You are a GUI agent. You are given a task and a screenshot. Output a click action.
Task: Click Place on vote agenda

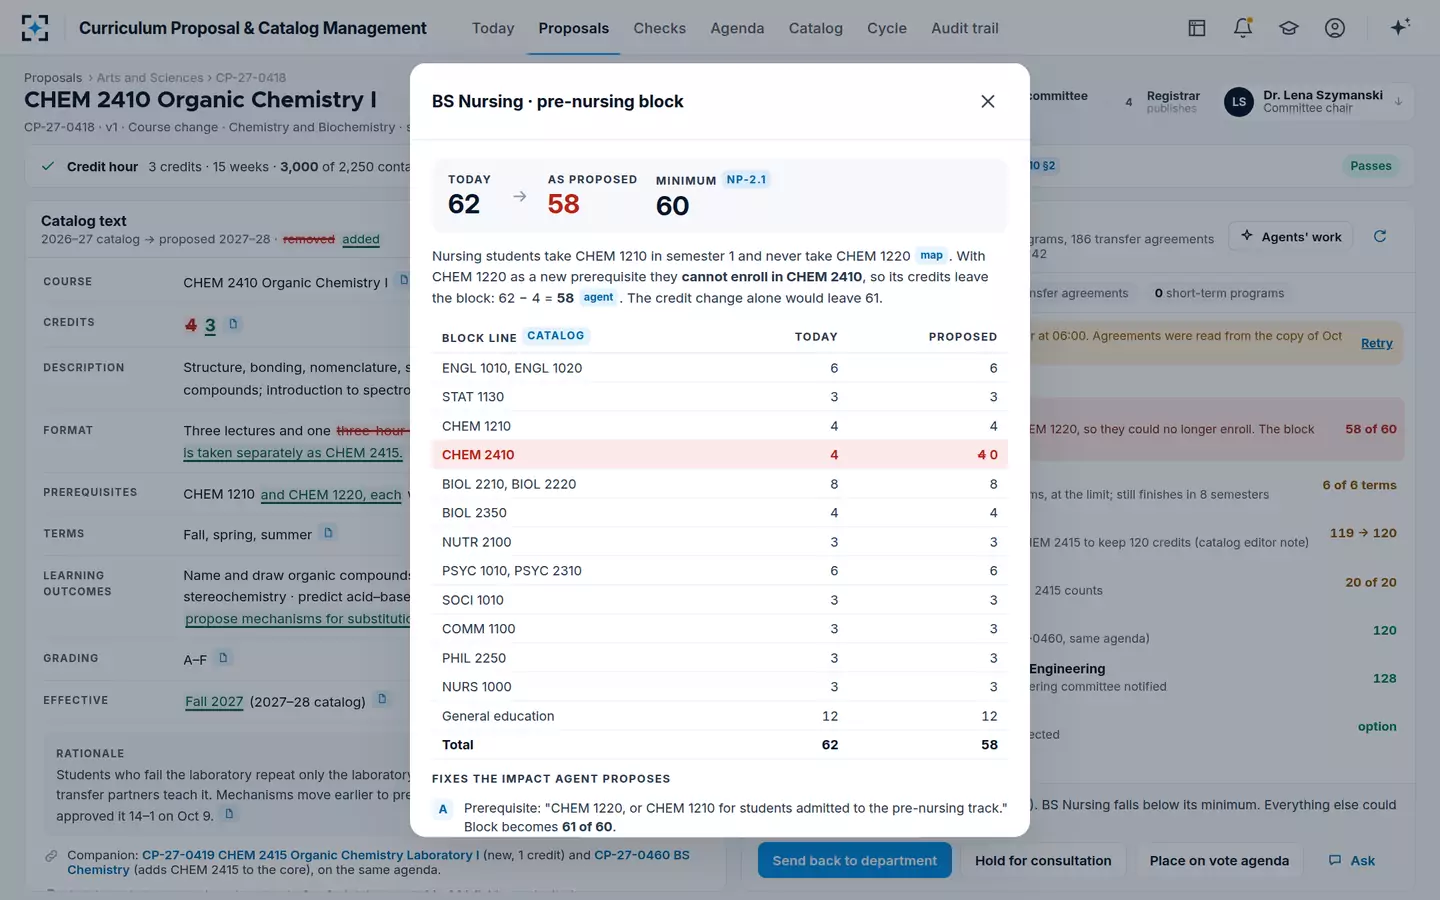pyautogui.click(x=1219, y=860)
